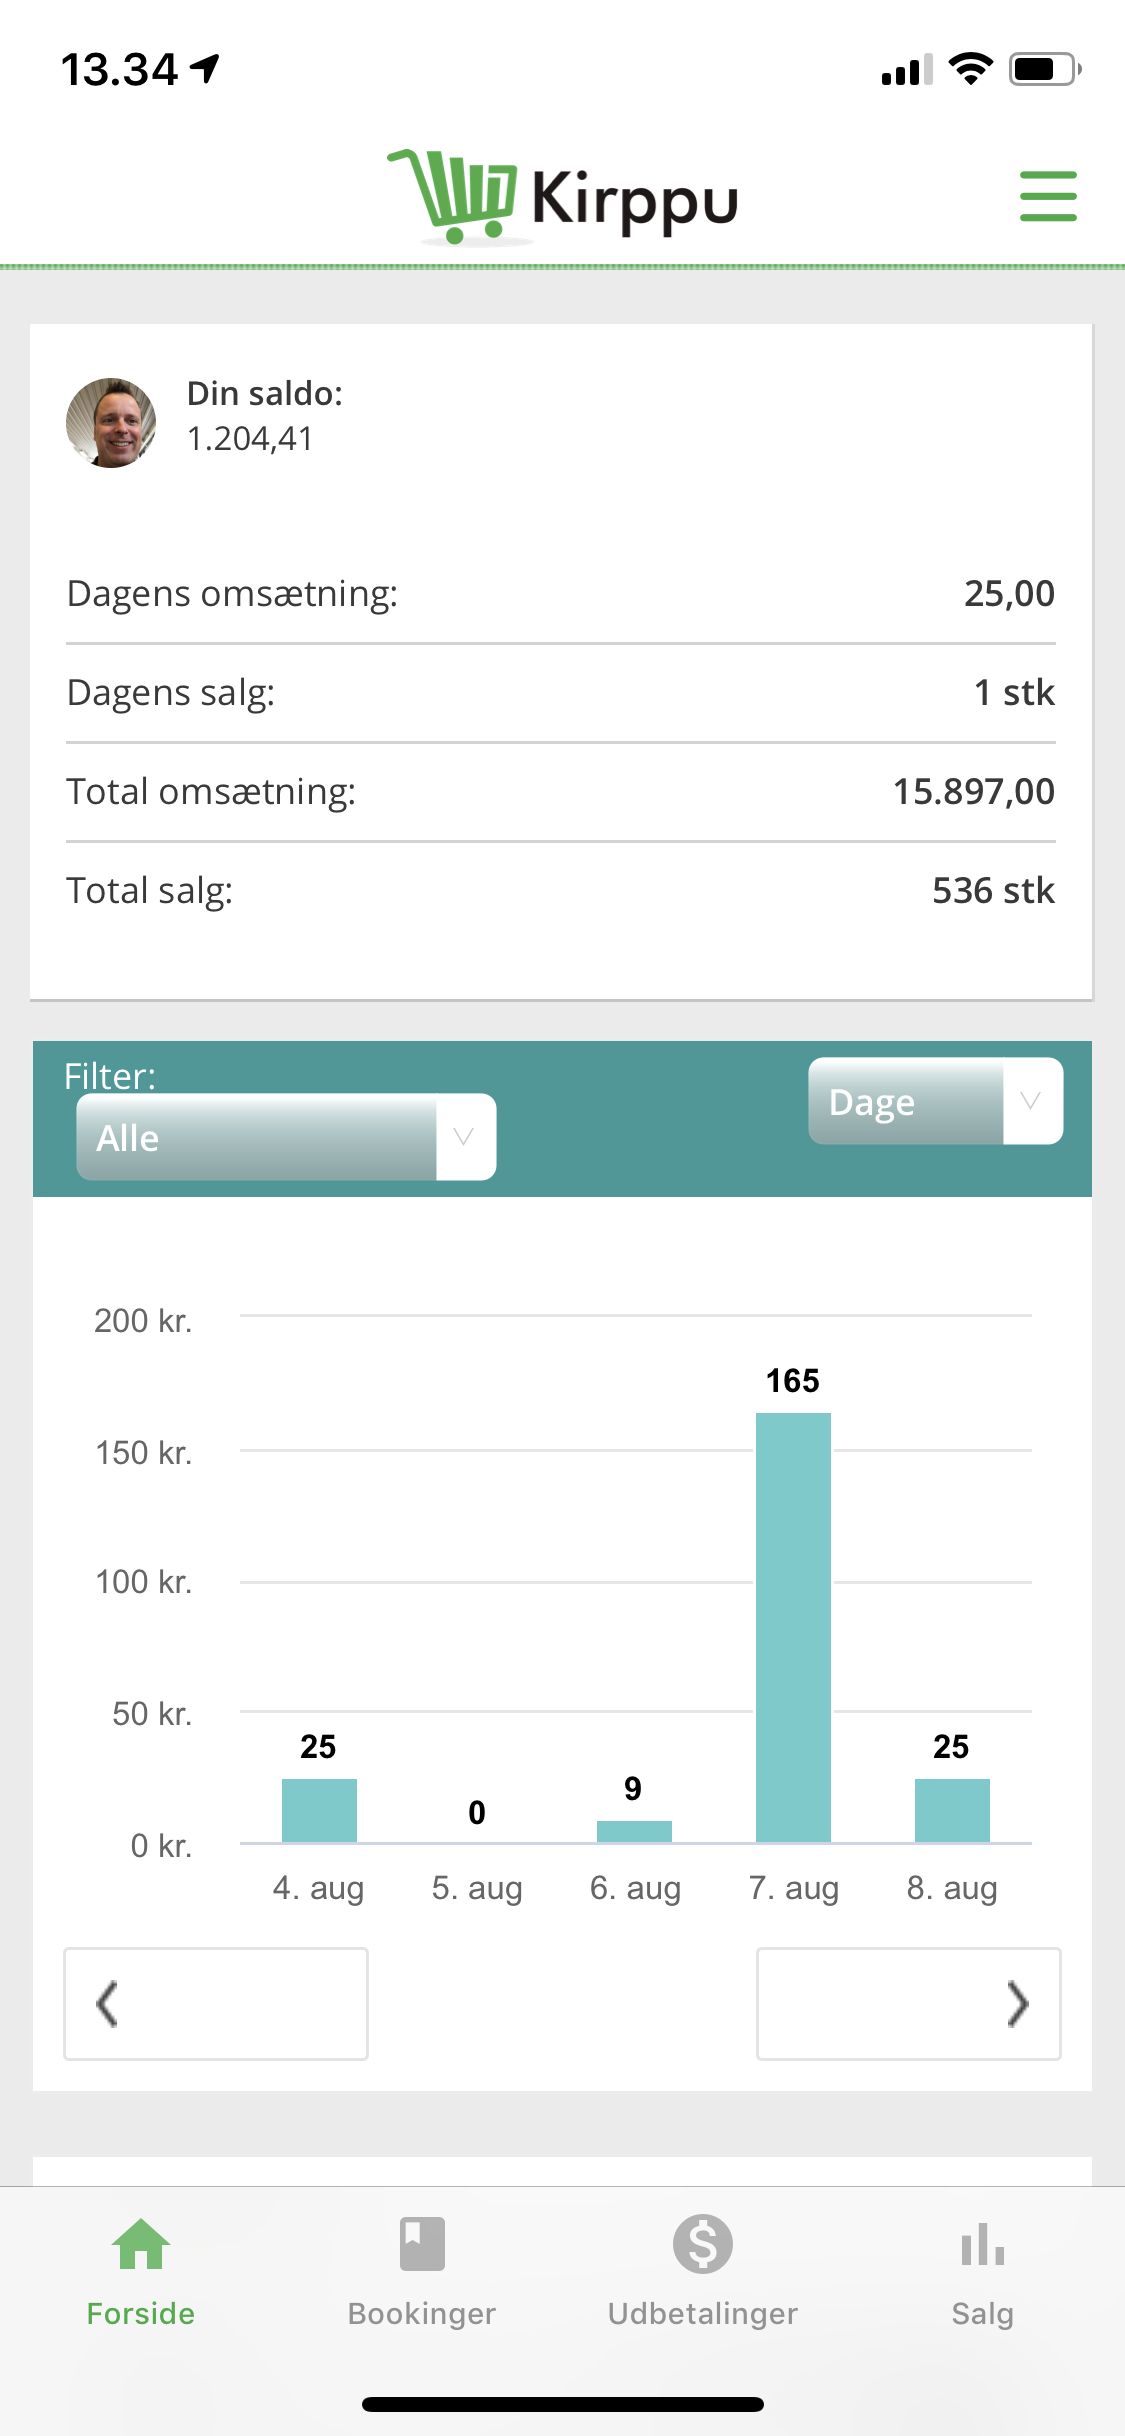Tap the 4. aug chart bar
Viewport: 1125px width, 2436px height.
[319, 1810]
